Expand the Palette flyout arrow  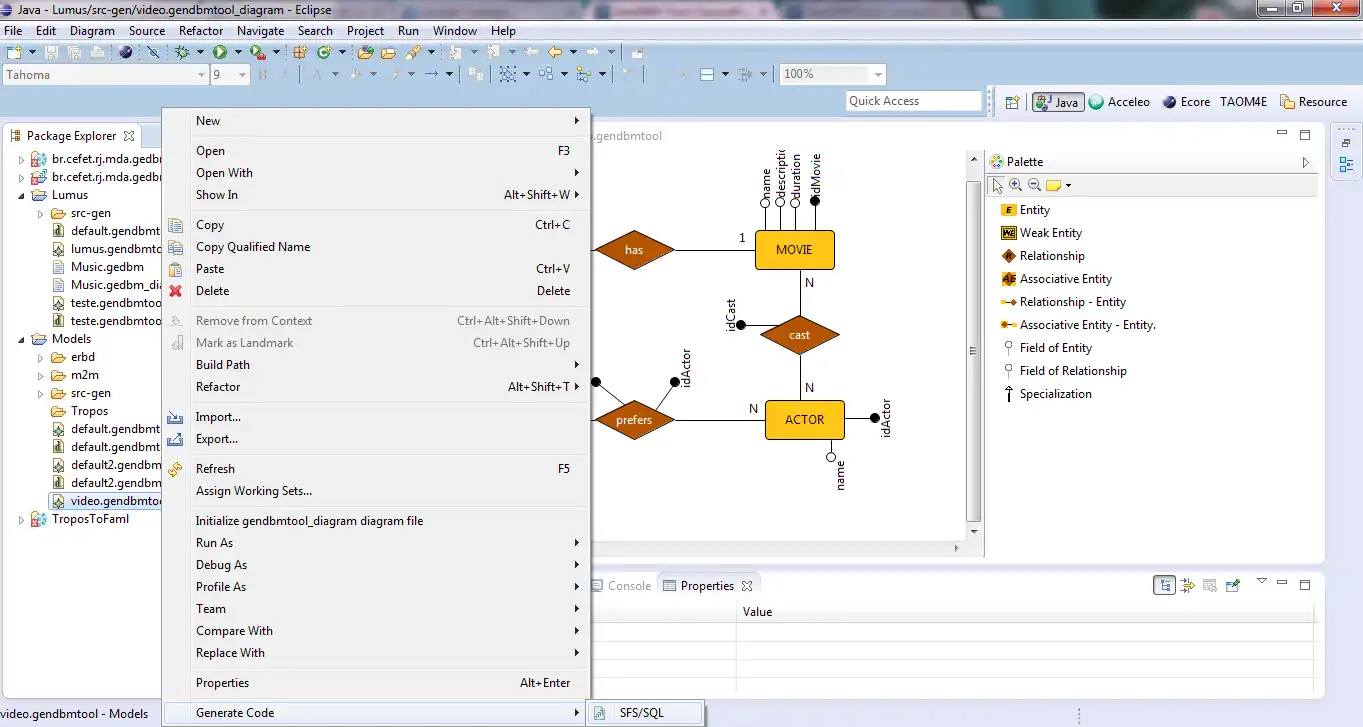point(1305,162)
